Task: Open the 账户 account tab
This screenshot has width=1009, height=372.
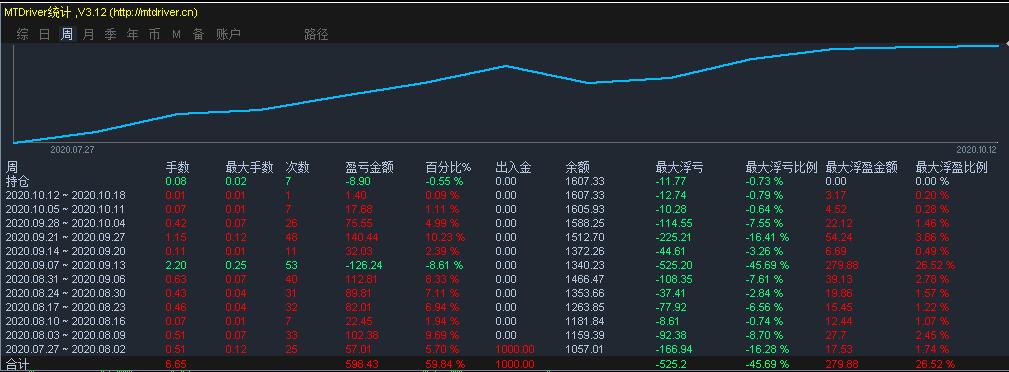Action: (x=228, y=34)
